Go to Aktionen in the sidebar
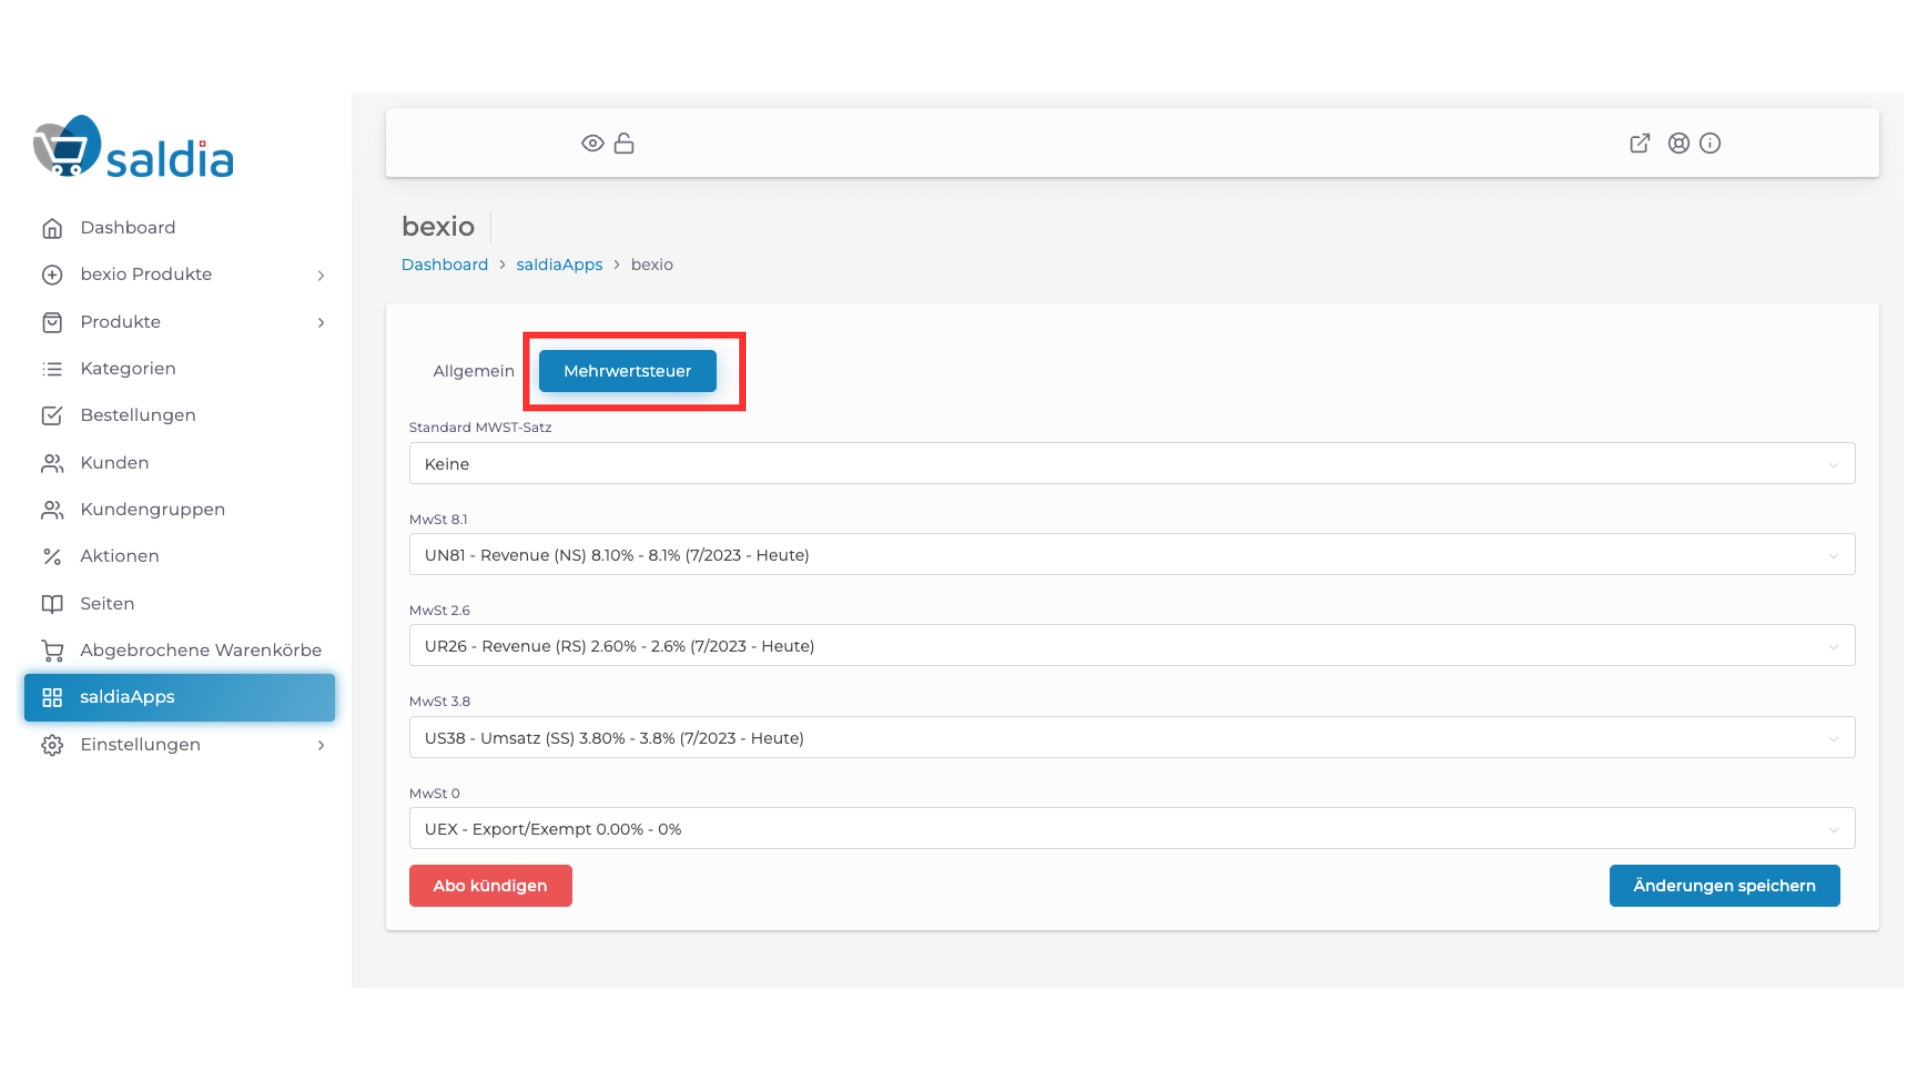The image size is (1920, 1080). tap(119, 556)
